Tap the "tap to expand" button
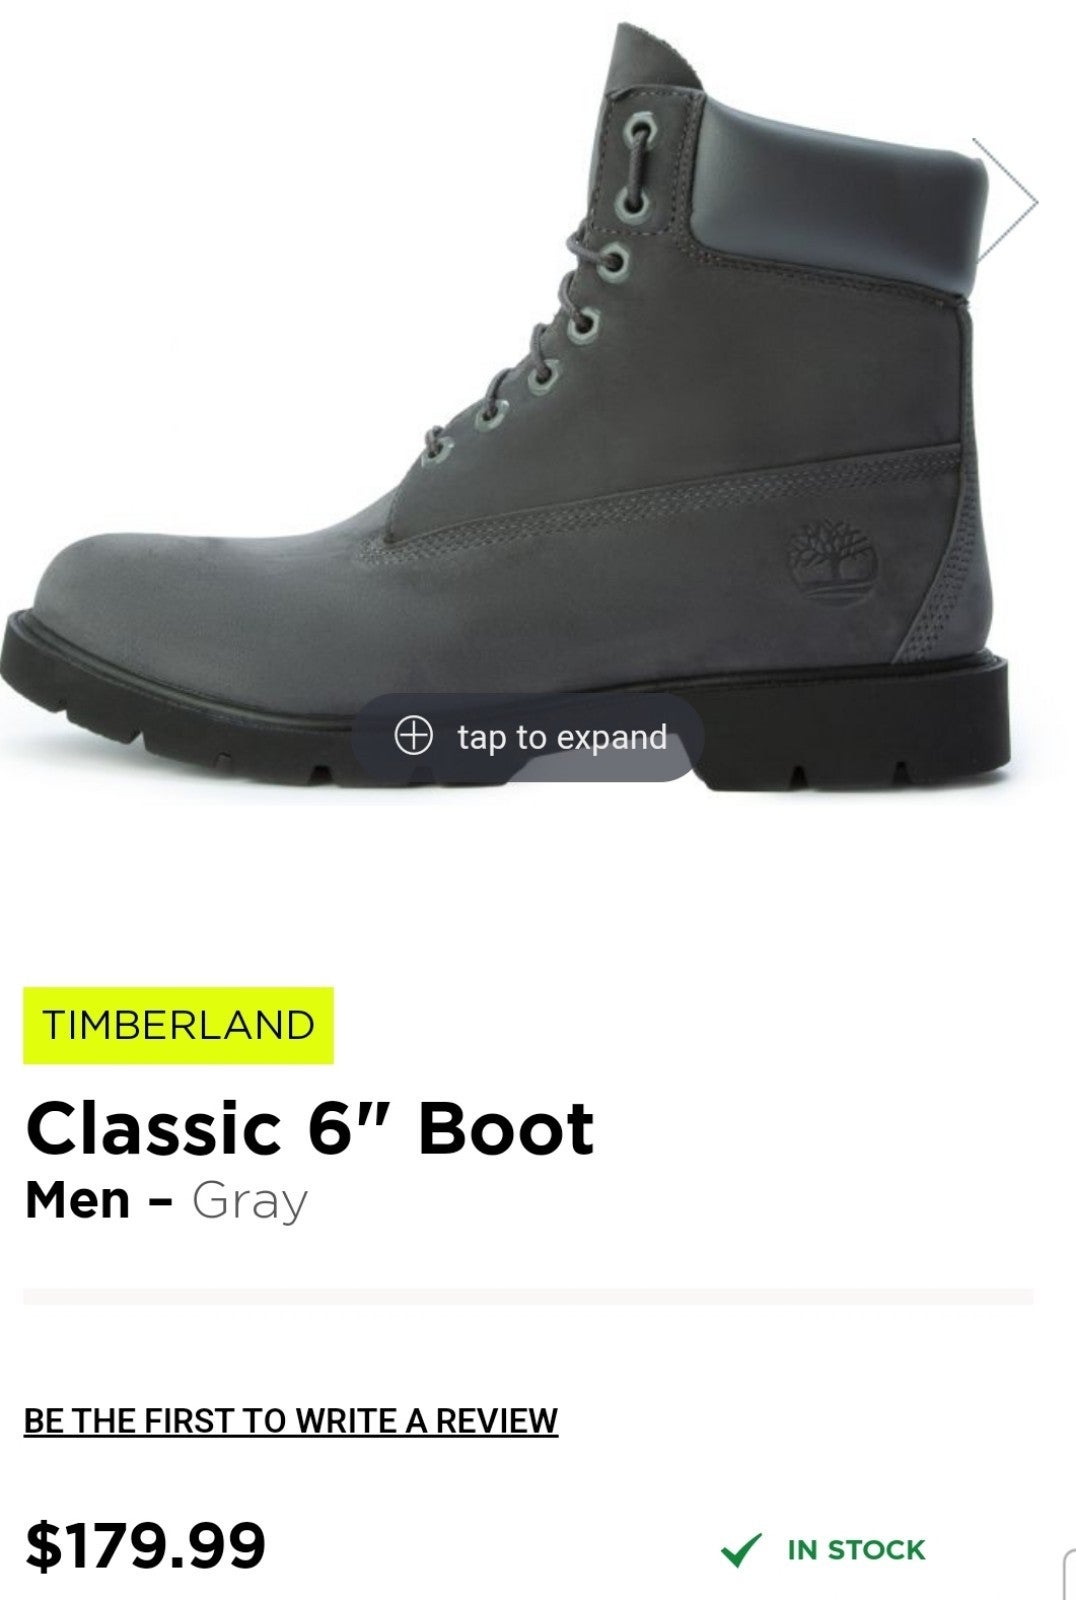This screenshot has width=1076, height=1600. pyautogui.click(x=527, y=737)
